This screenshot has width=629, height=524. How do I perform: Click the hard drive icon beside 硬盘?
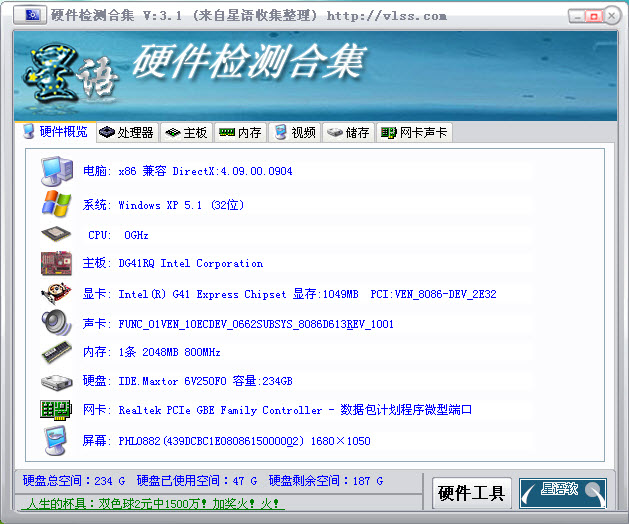(57, 382)
